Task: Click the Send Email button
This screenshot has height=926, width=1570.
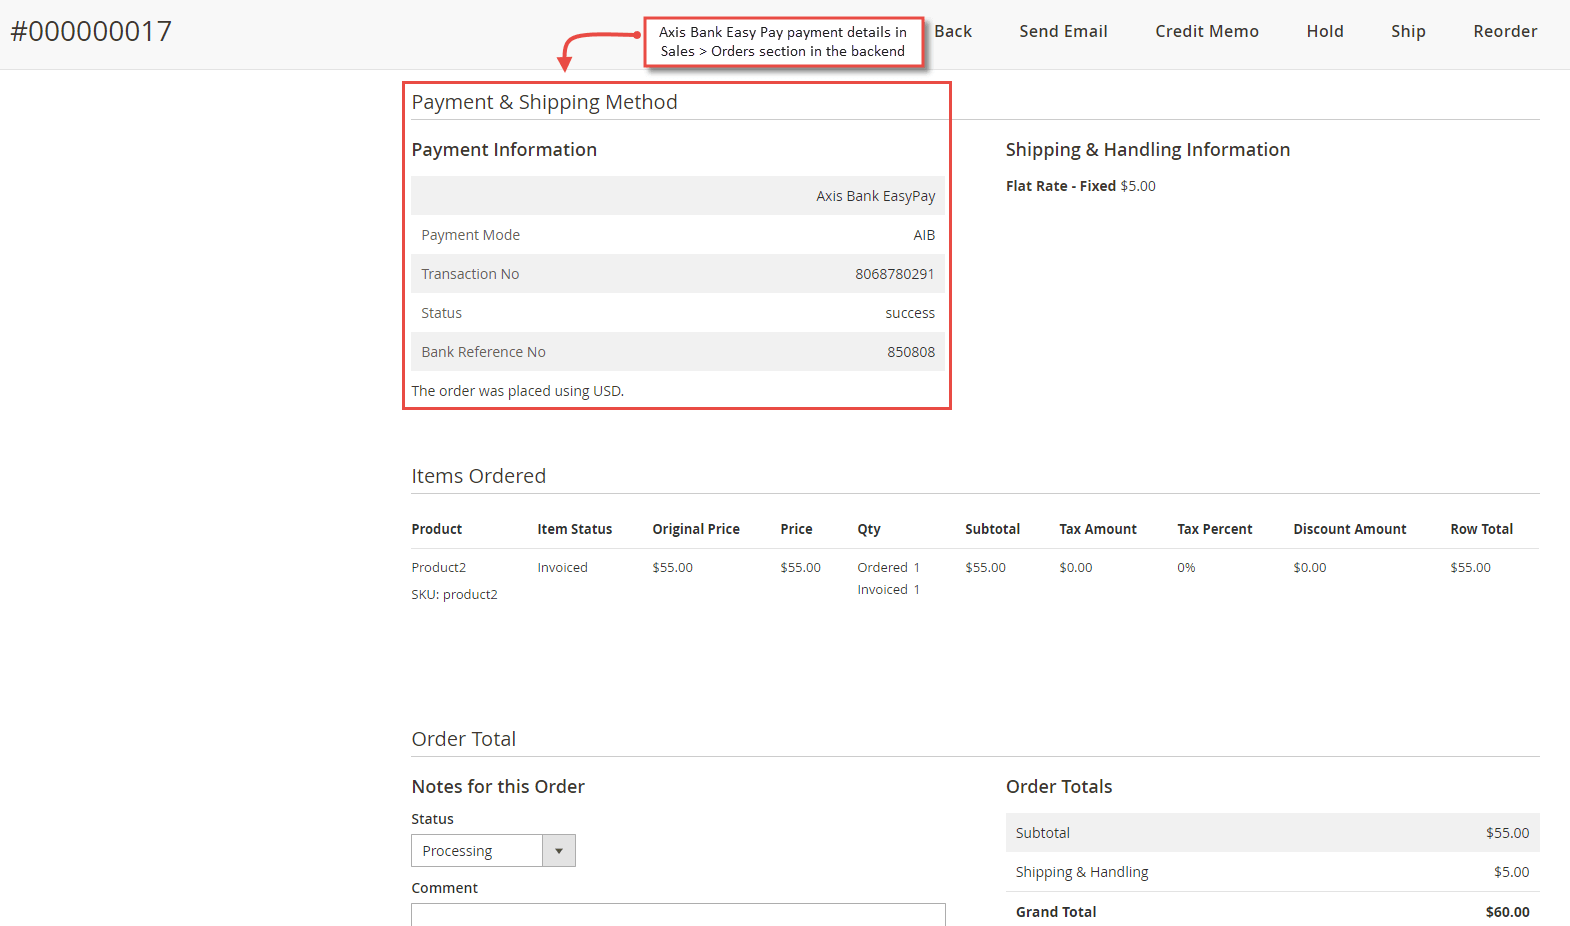Action: pos(1063,31)
